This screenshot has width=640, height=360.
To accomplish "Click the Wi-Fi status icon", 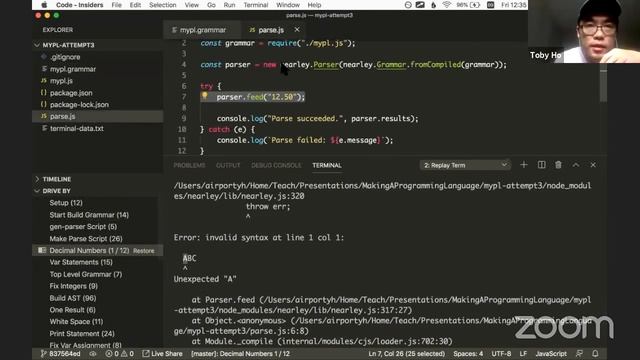I will pyautogui.click(x=447, y=5).
